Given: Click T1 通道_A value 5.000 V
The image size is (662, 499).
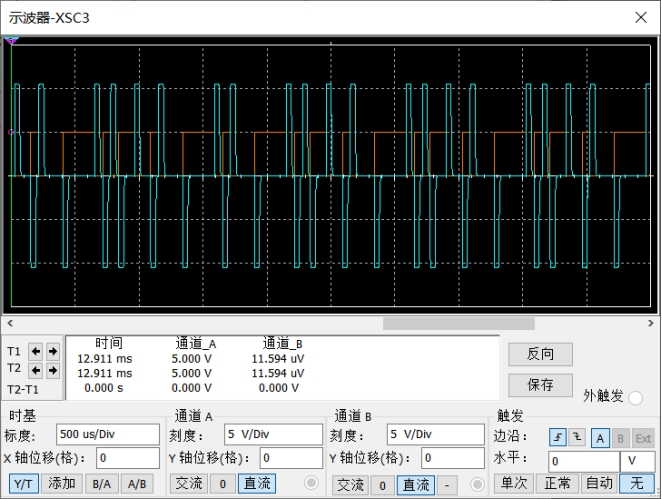Looking at the screenshot, I should tap(192, 359).
